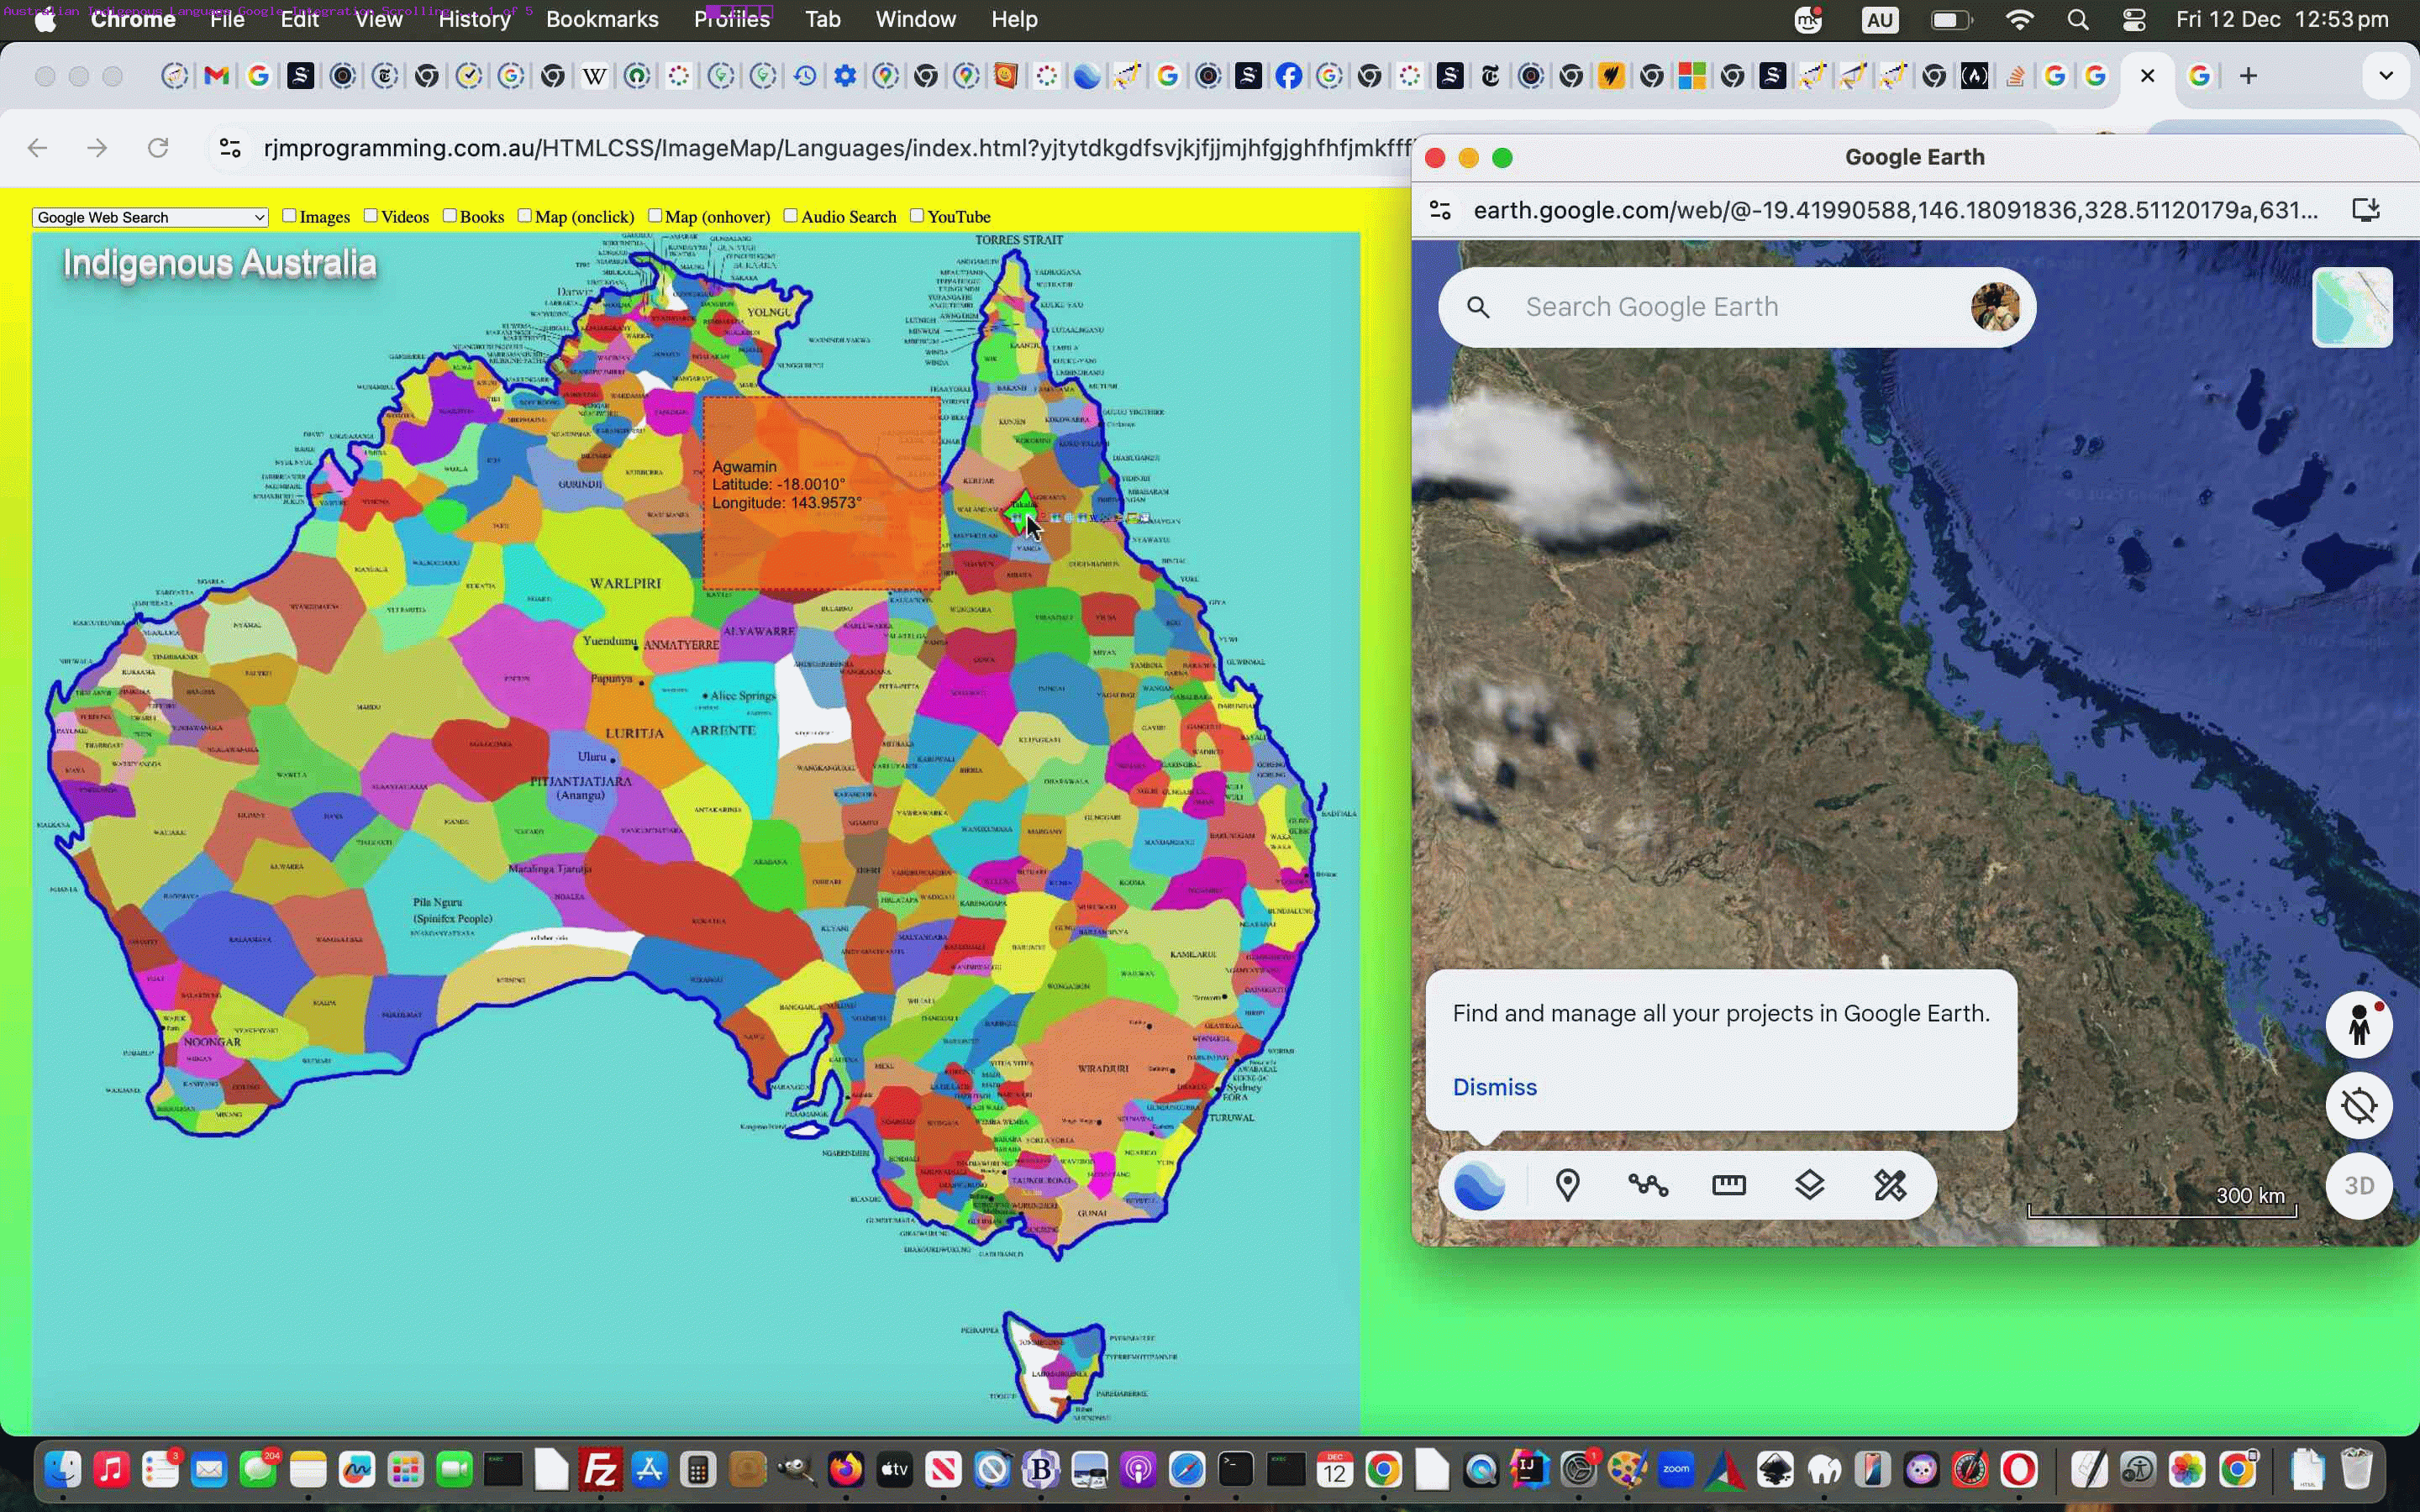The image size is (2420, 1512).
Task: Open the distance measurement ruler tool
Action: pos(1729,1185)
